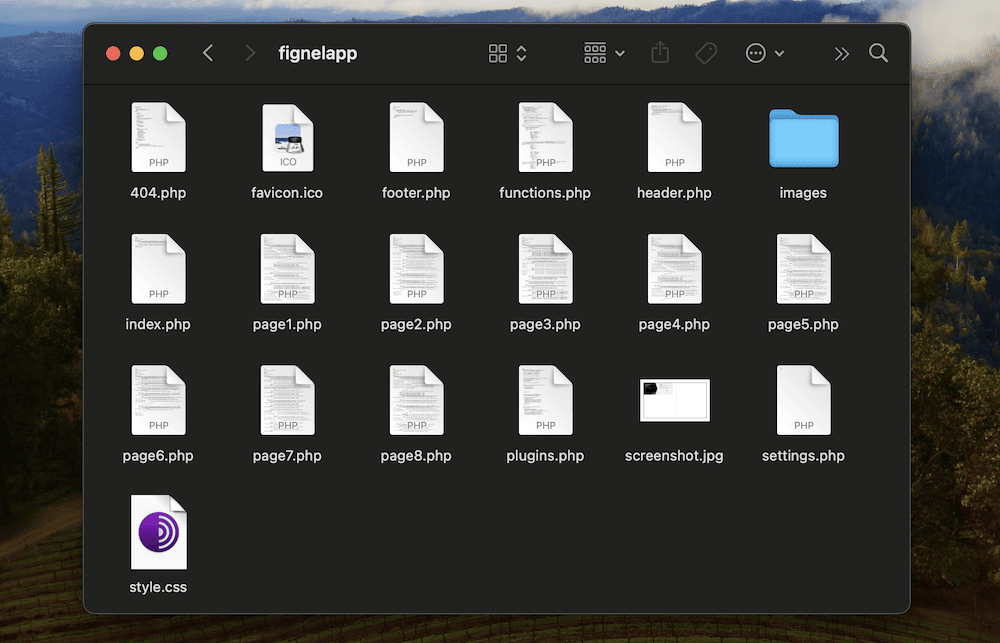Open the index.php file icon
1000x643 pixels.
158,268
